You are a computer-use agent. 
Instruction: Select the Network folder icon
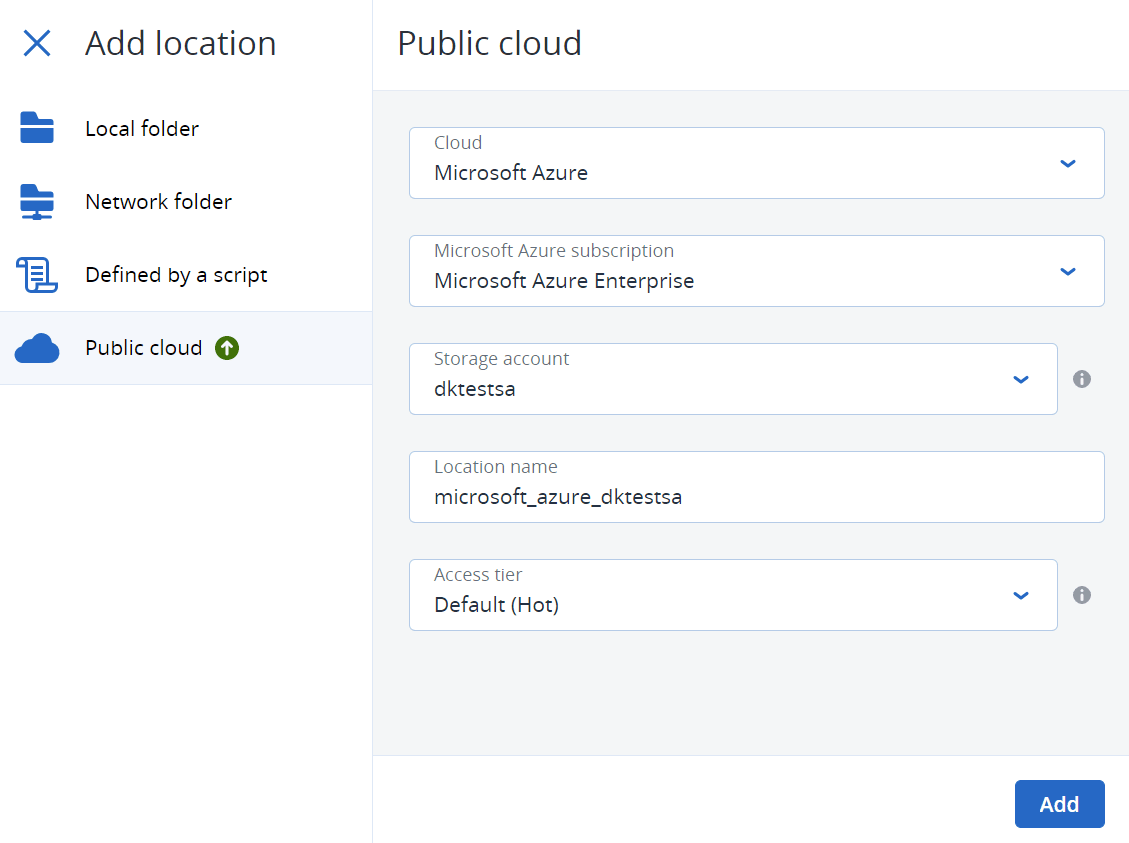click(37, 201)
